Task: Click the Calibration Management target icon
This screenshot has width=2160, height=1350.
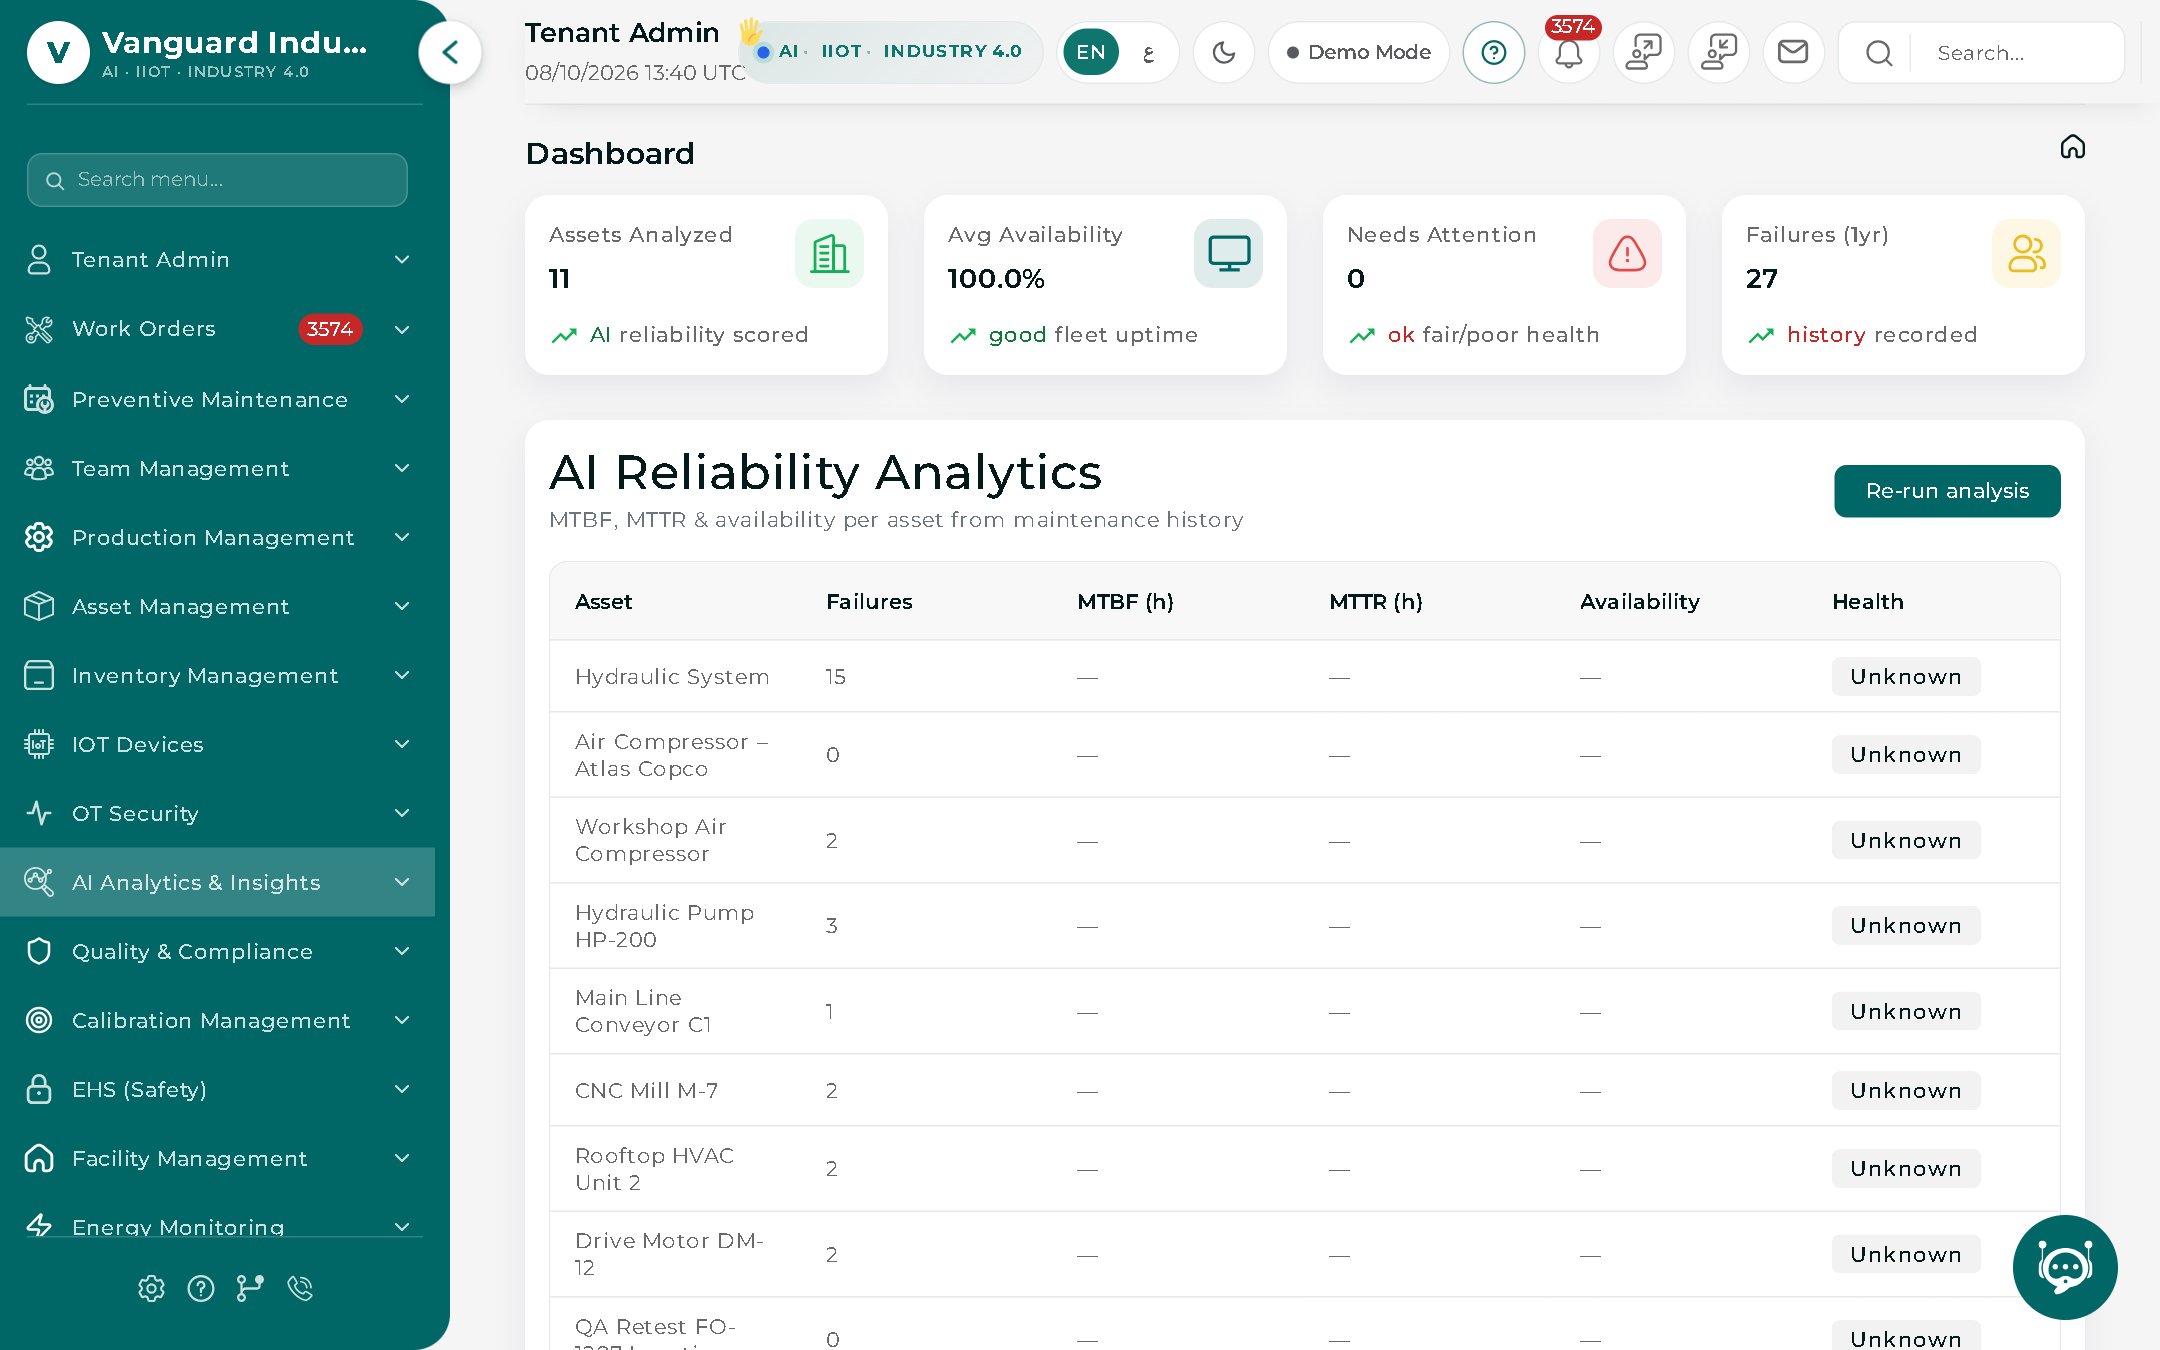Action: click(x=39, y=1020)
